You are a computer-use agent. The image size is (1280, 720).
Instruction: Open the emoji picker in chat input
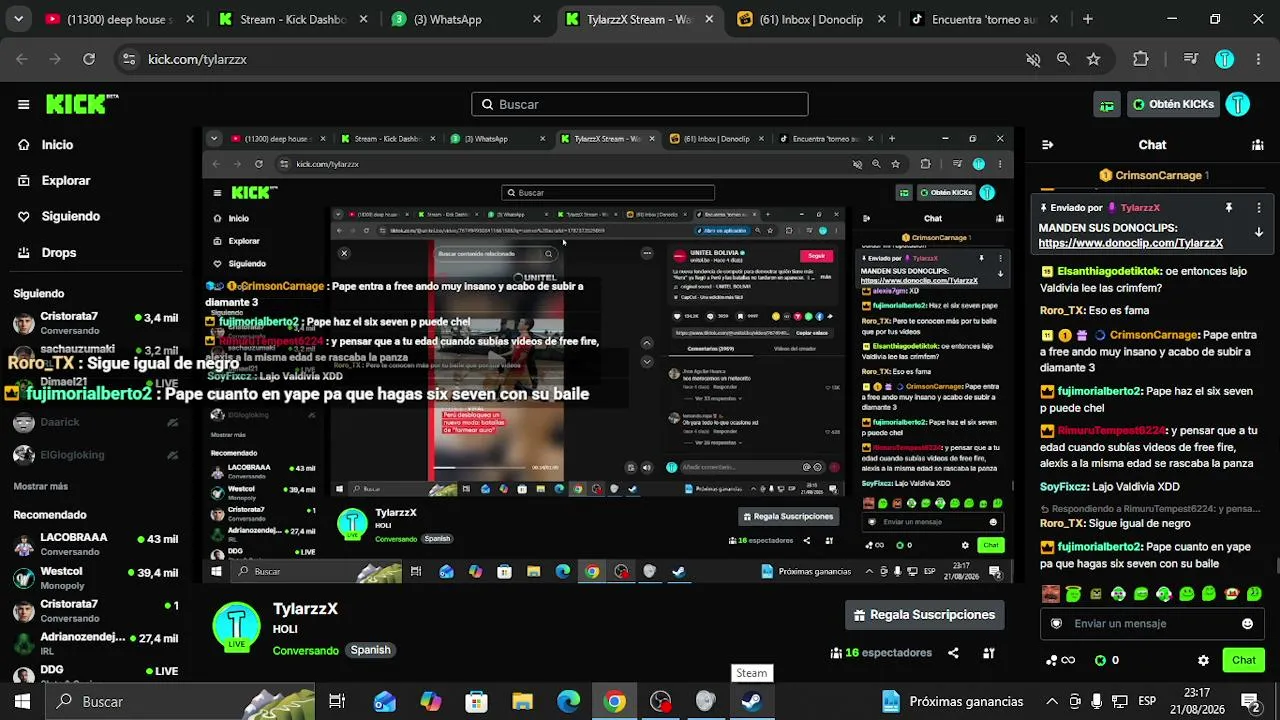(1247, 624)
